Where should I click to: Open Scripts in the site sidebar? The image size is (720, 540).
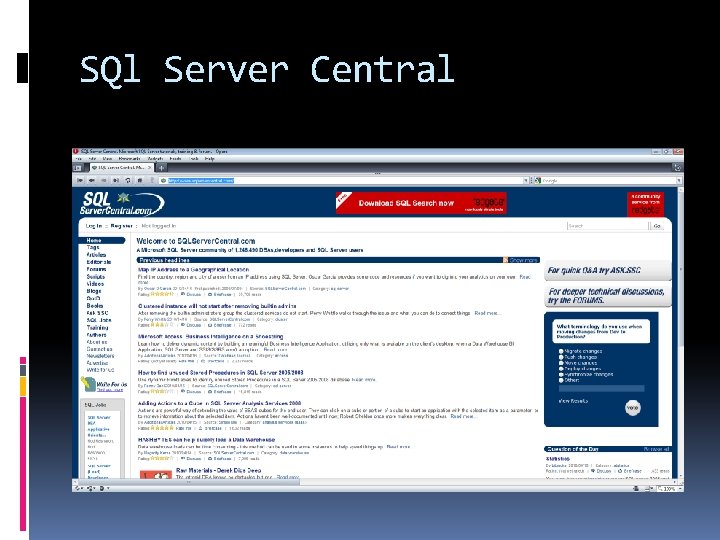point(96,277)
